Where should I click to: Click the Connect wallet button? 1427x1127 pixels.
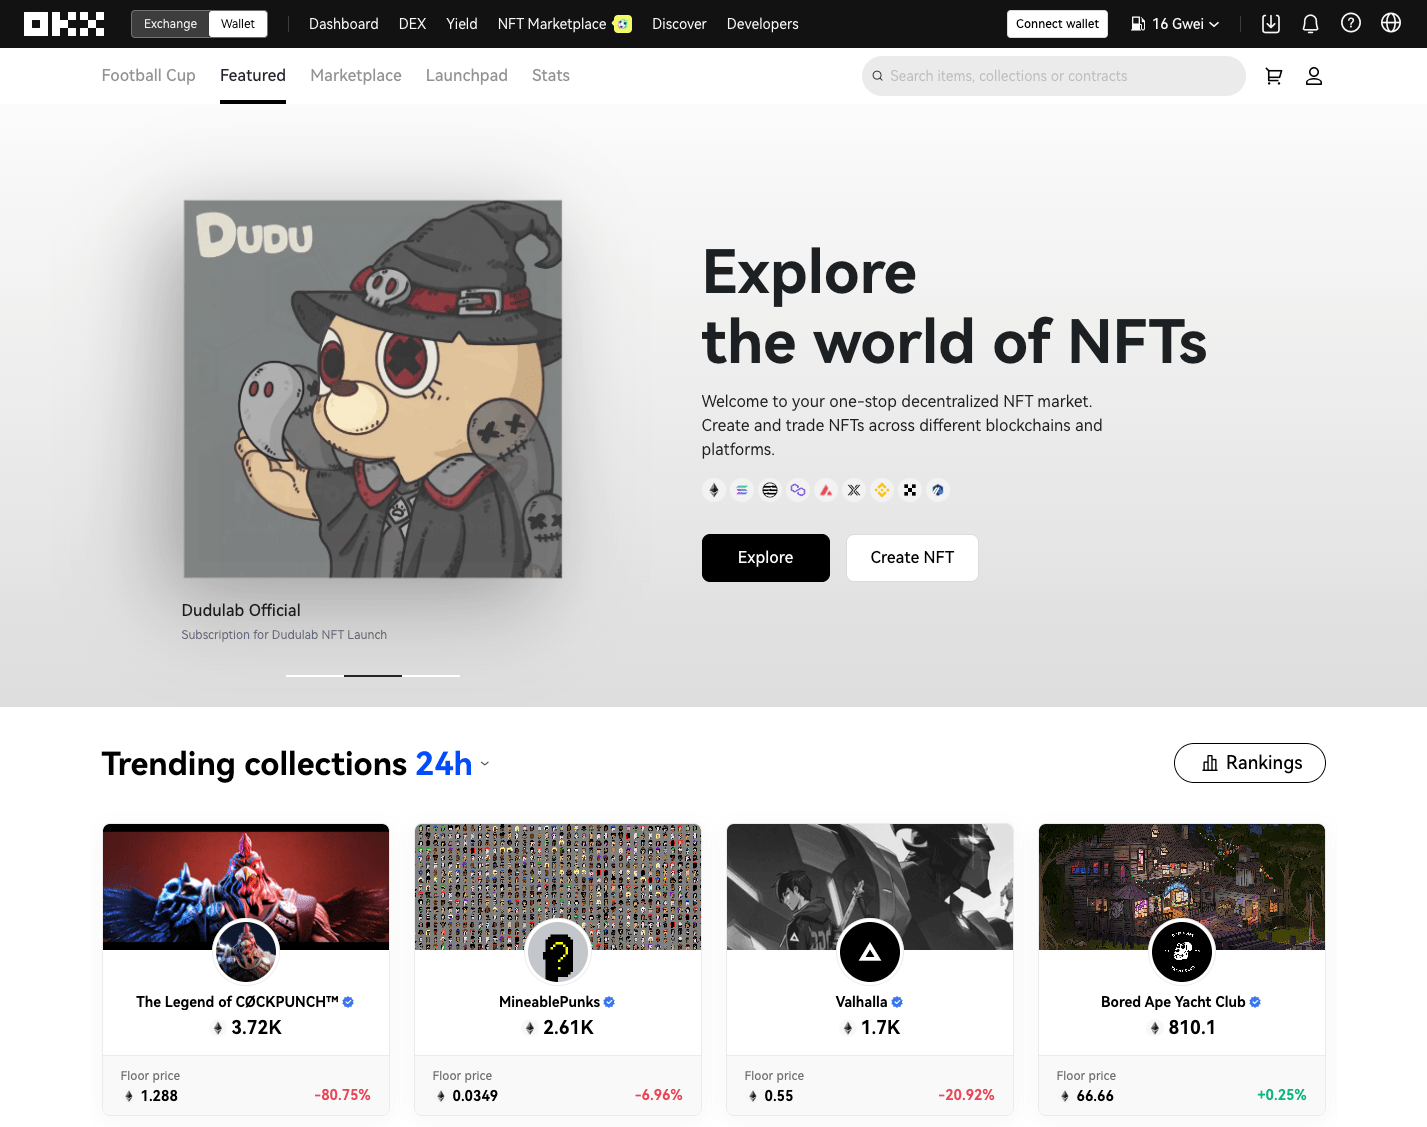click(x=1057, y=24)
